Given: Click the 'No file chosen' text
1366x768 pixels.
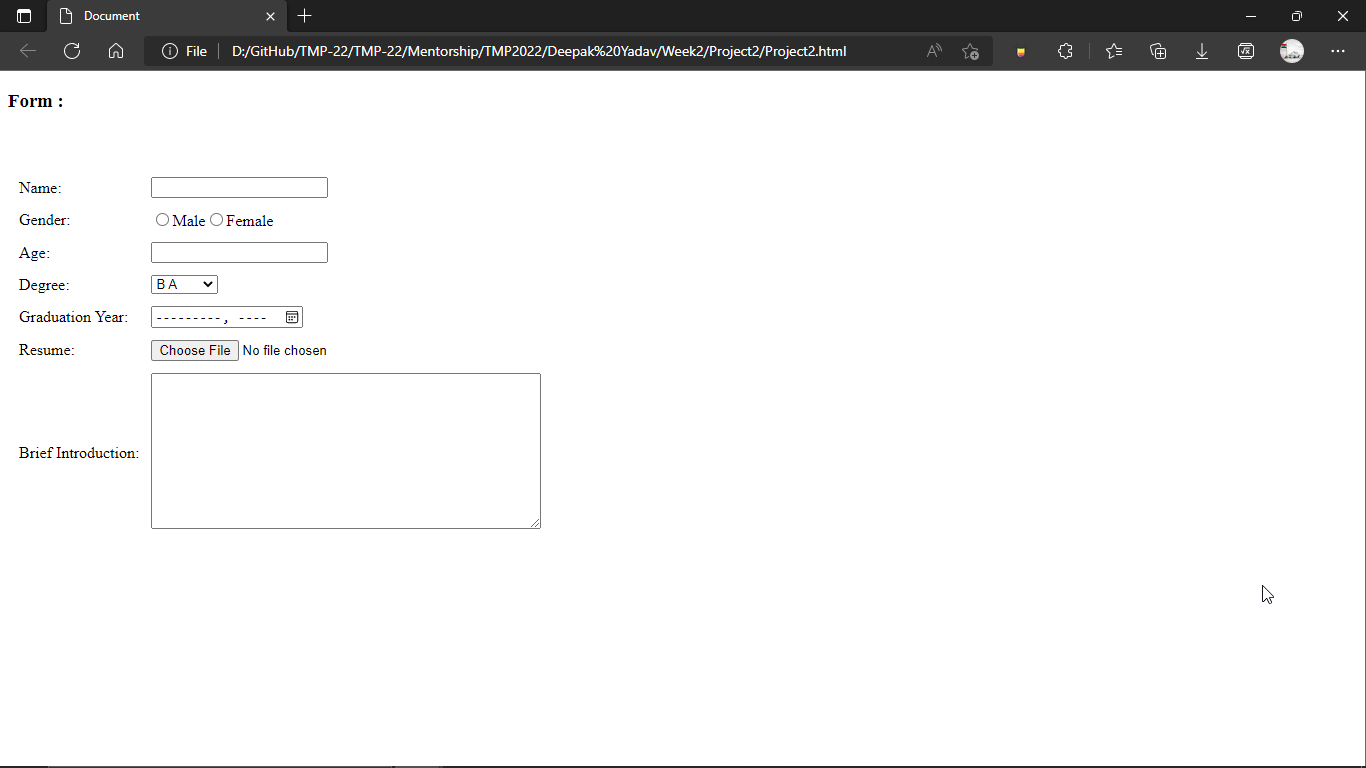Looking at the screenshot, I should [285, 350].
